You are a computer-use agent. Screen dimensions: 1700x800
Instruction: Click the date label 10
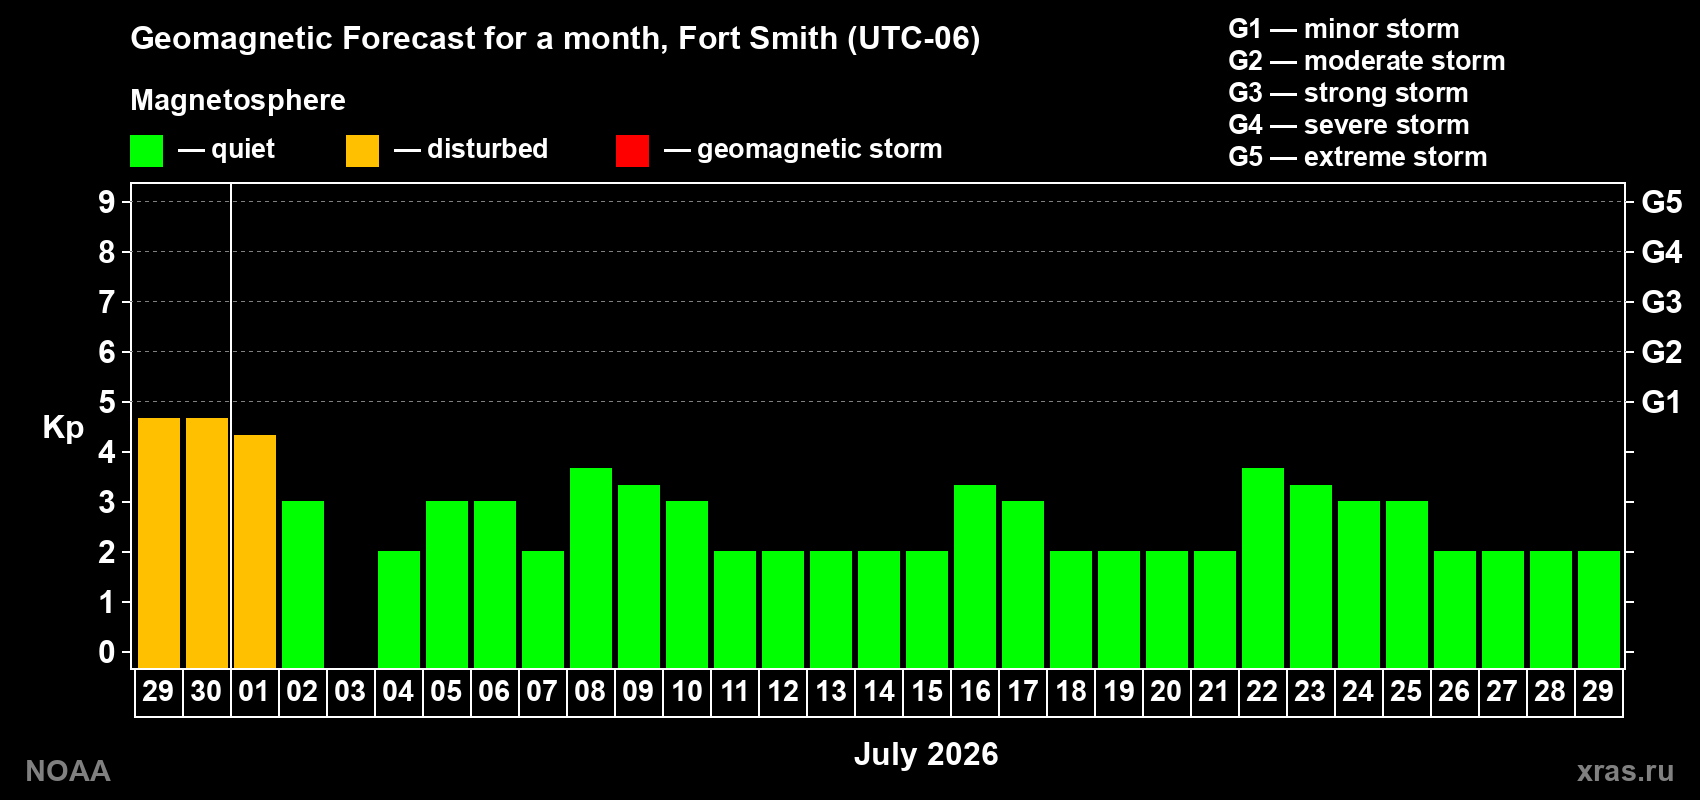coord(687,691)
